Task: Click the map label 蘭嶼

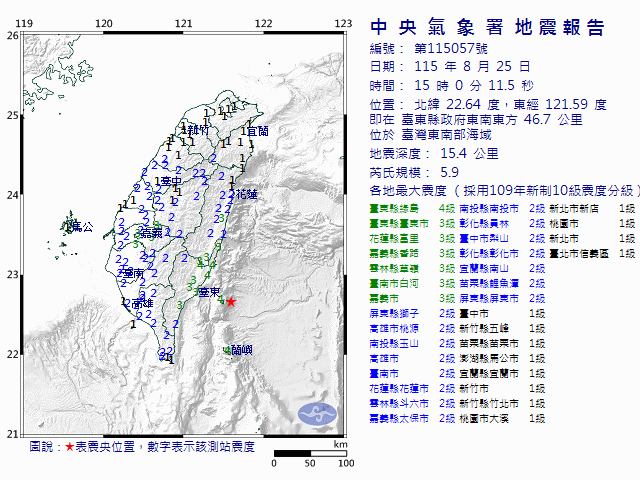Action: (x=242, y=350)
